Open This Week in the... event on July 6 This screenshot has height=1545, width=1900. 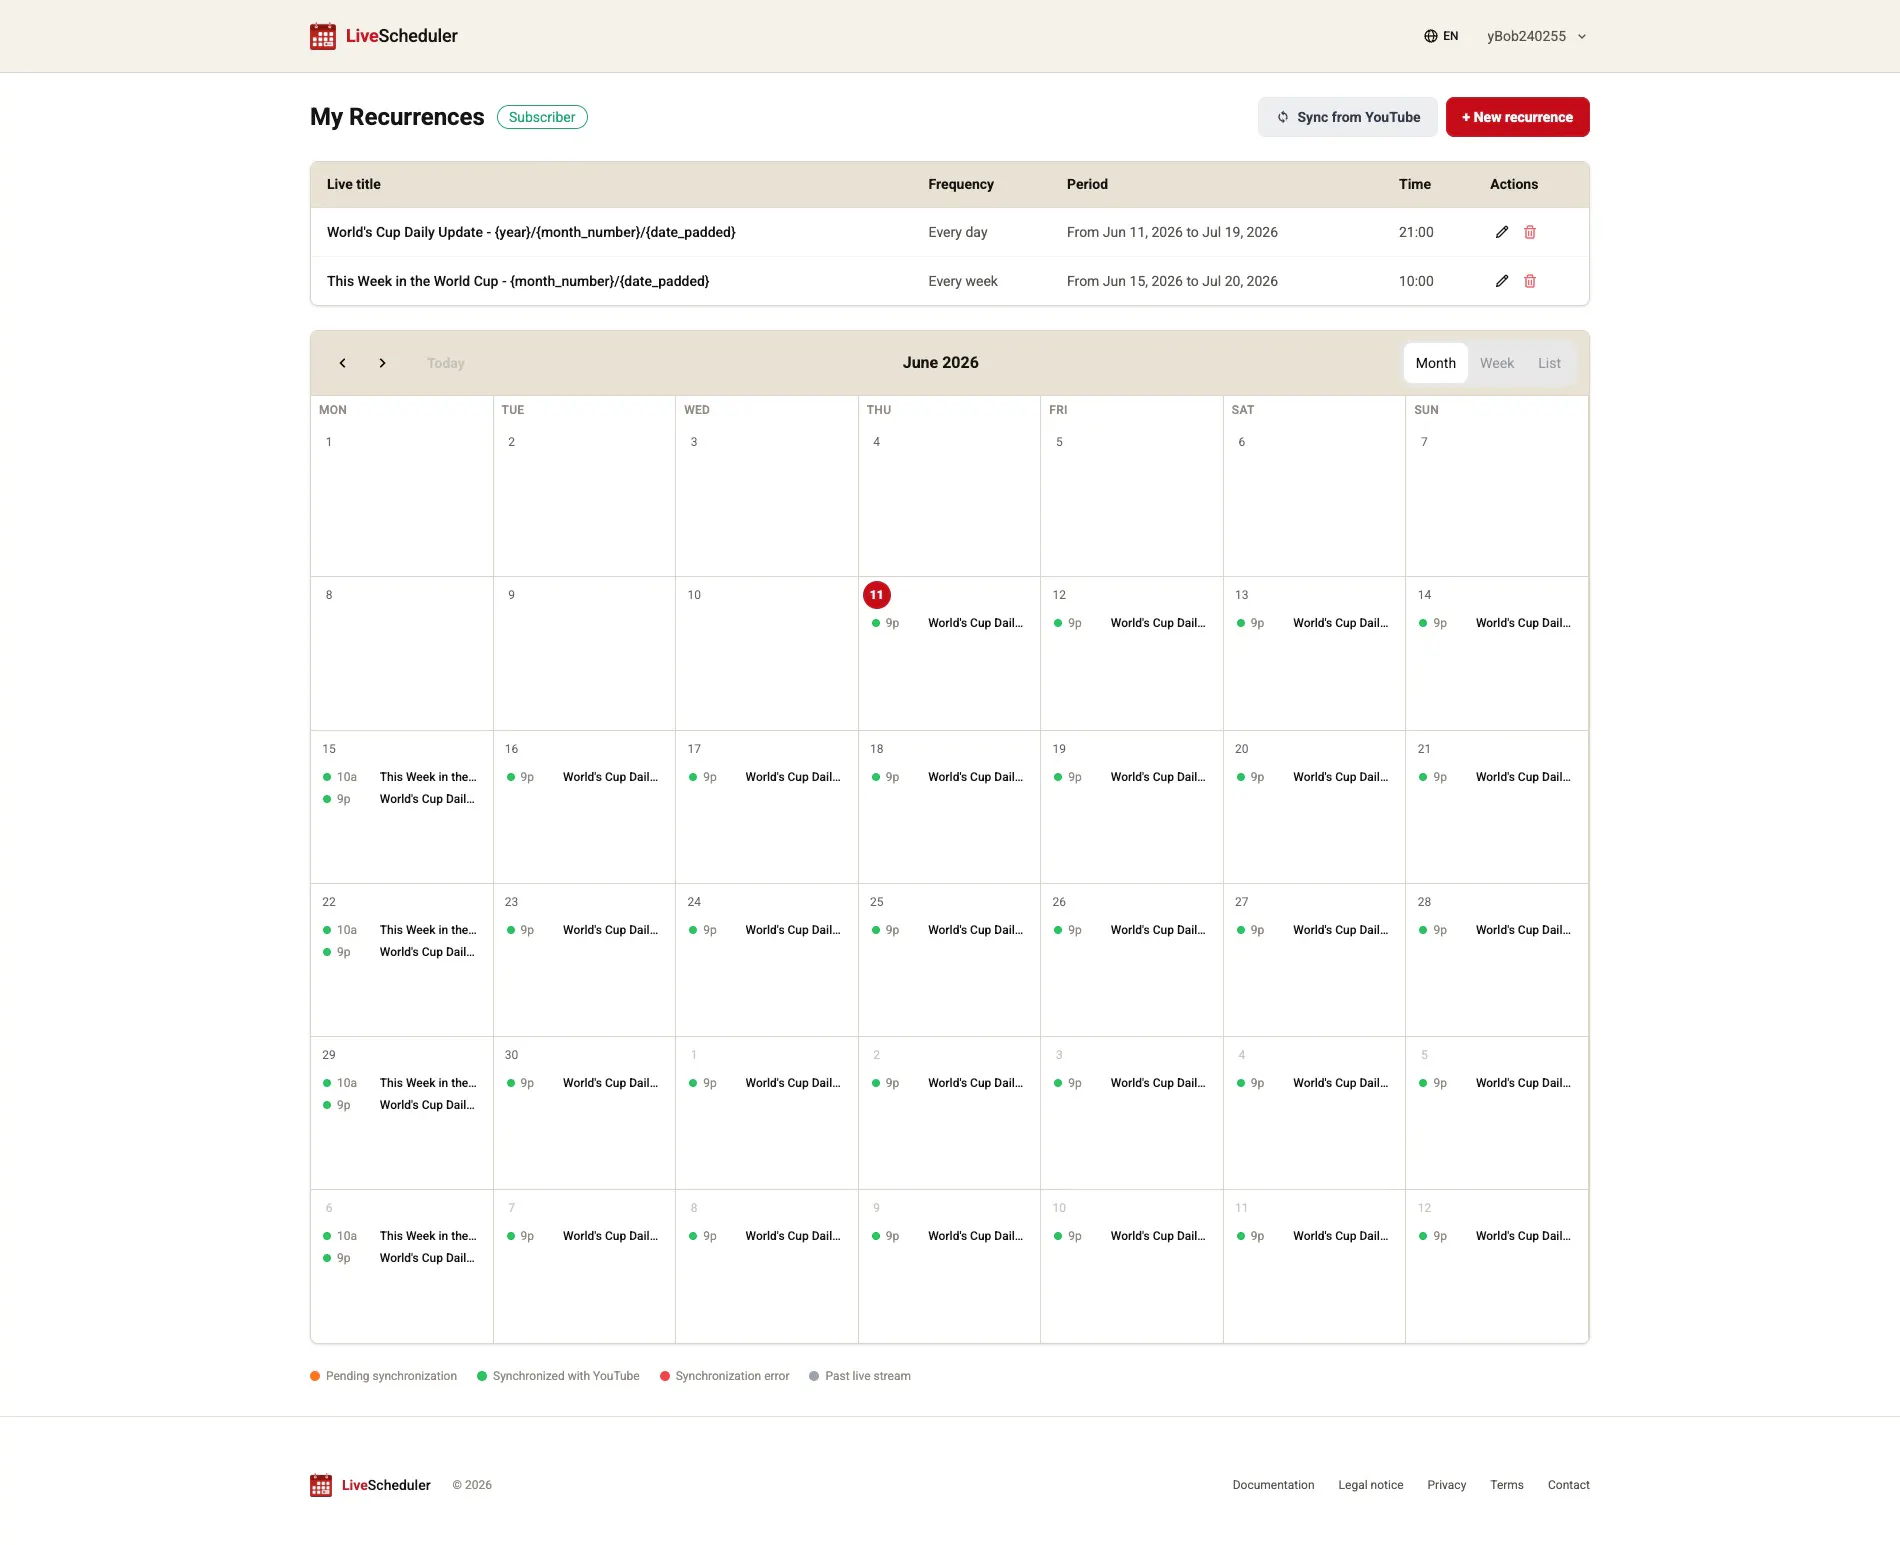[401, 1236]
